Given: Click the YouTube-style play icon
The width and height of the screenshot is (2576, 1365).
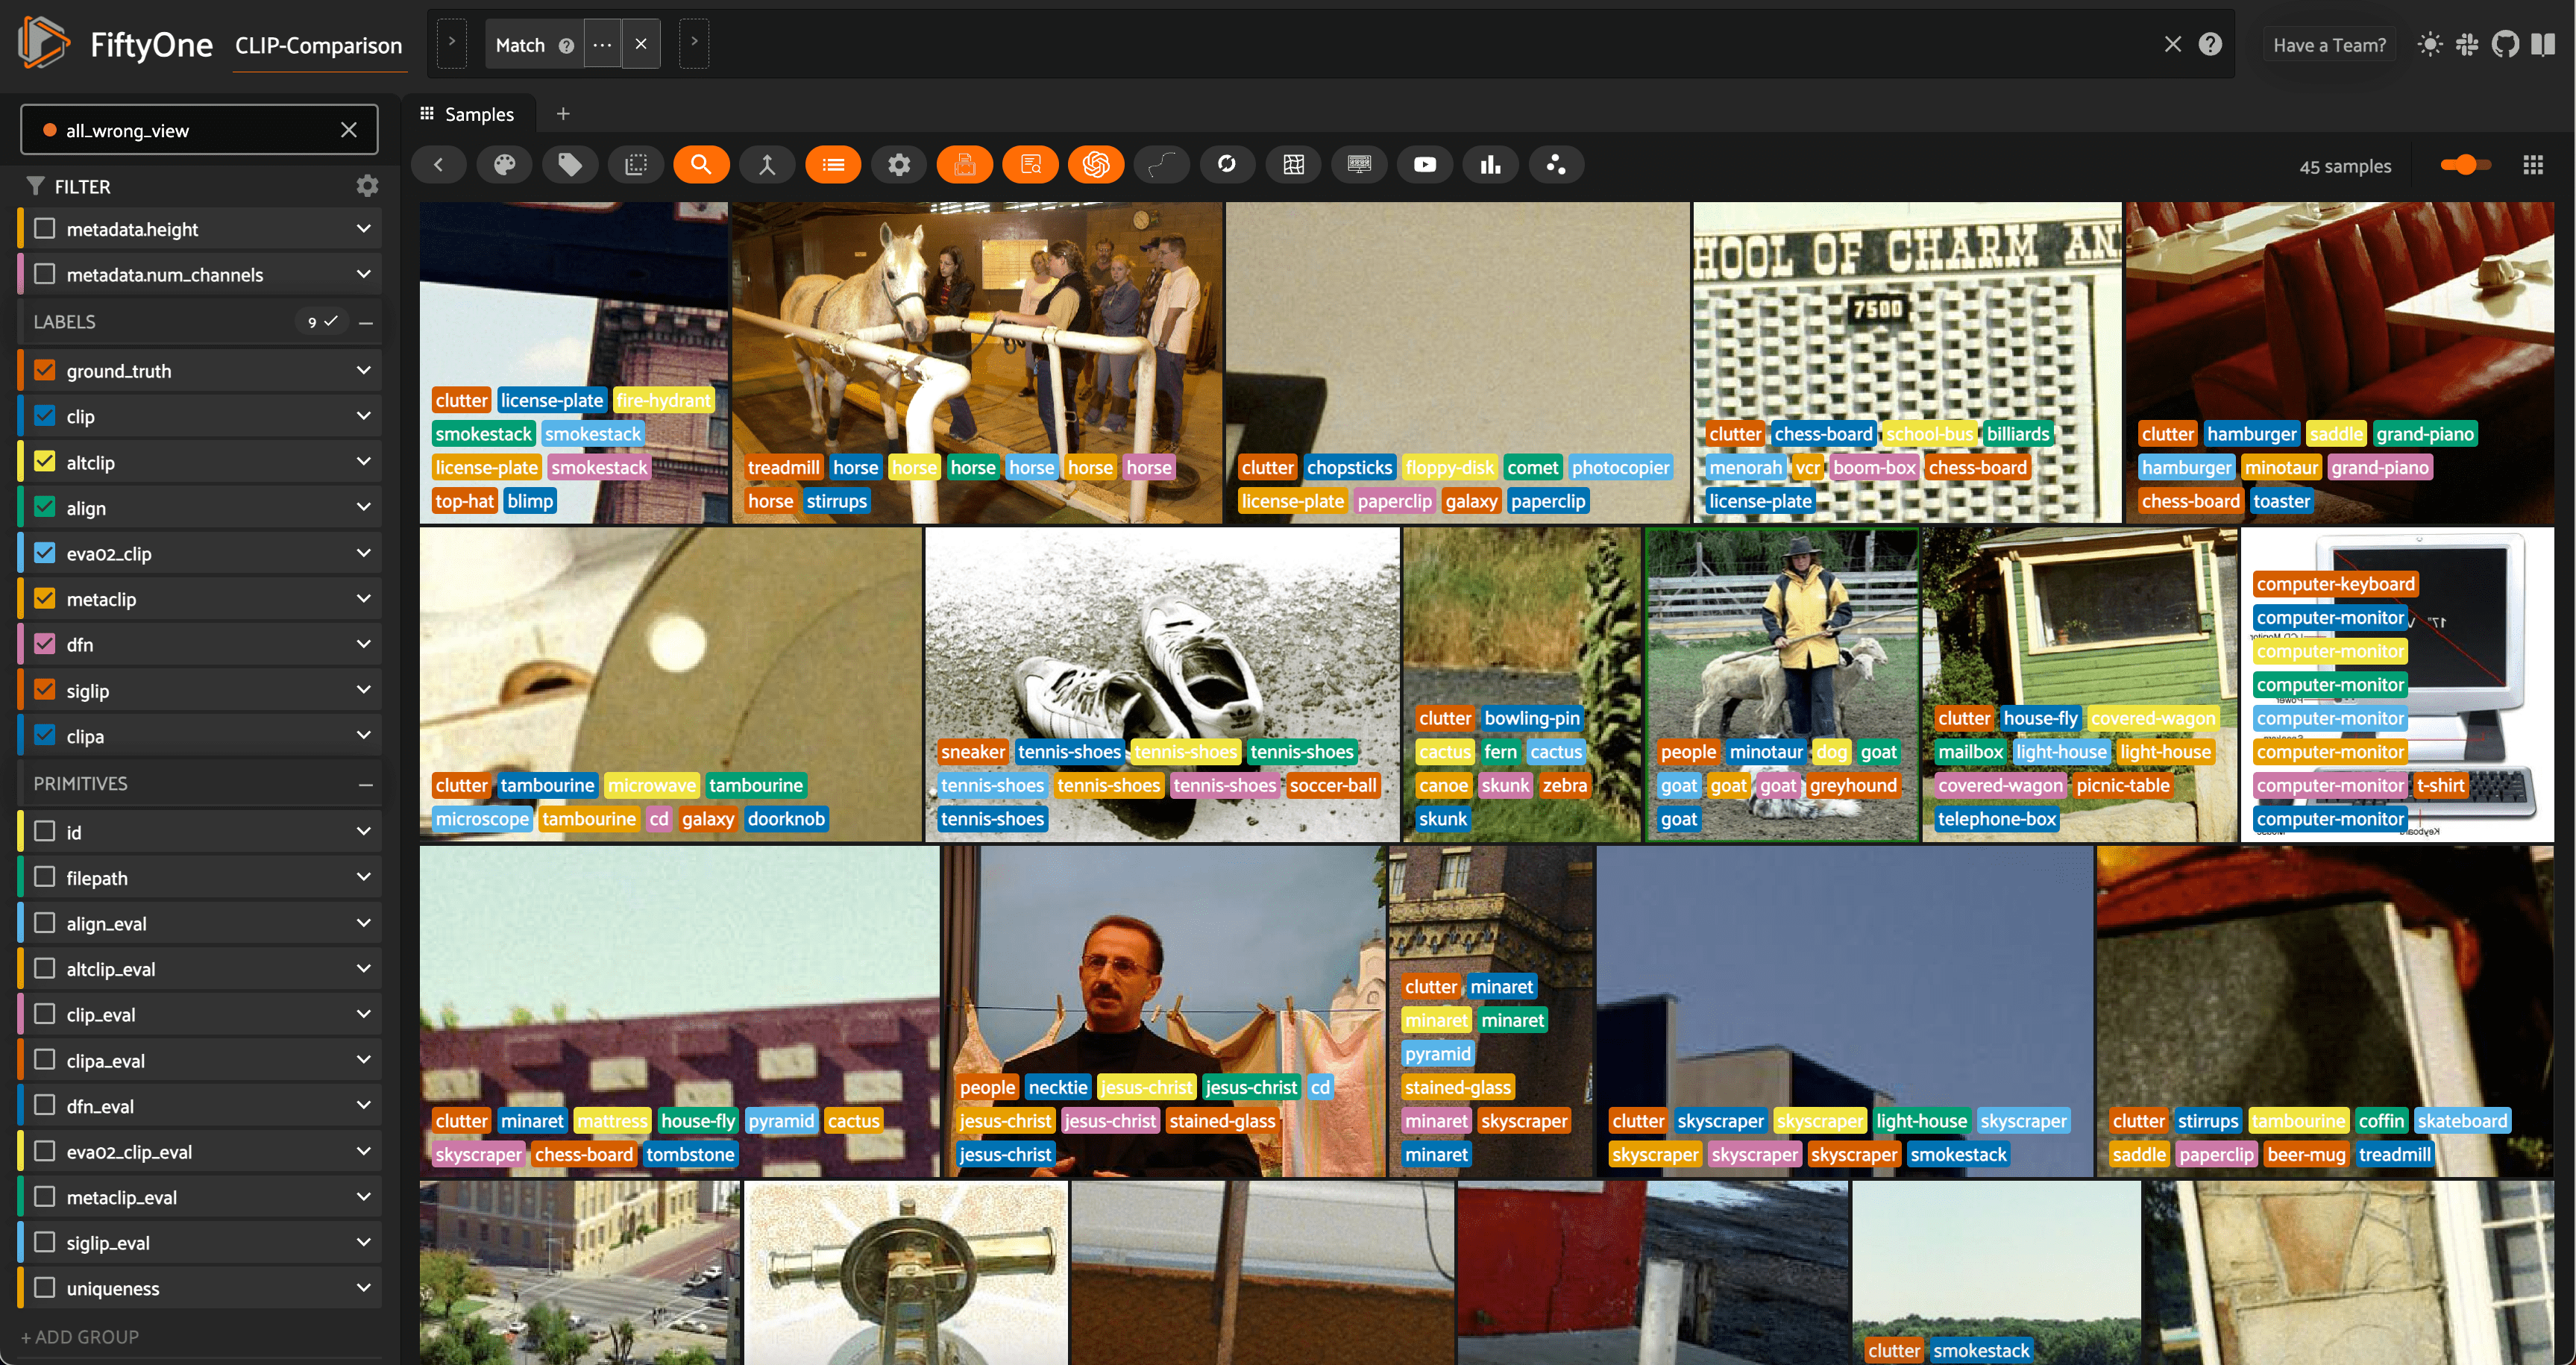Looking at the screenshot, I should pyautogui.click(x=1424, y=165).
